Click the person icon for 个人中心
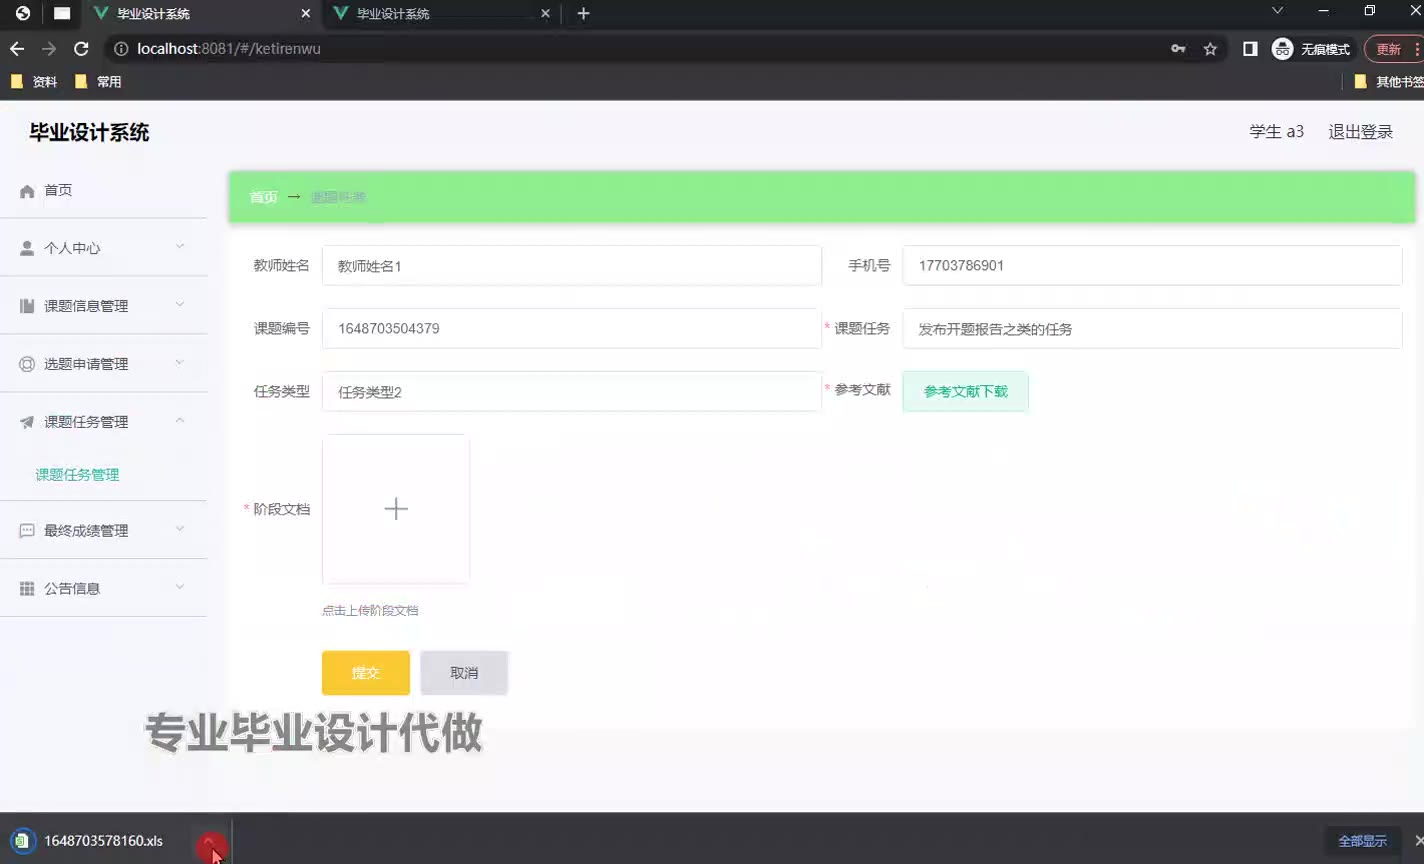 coord(27,248)
